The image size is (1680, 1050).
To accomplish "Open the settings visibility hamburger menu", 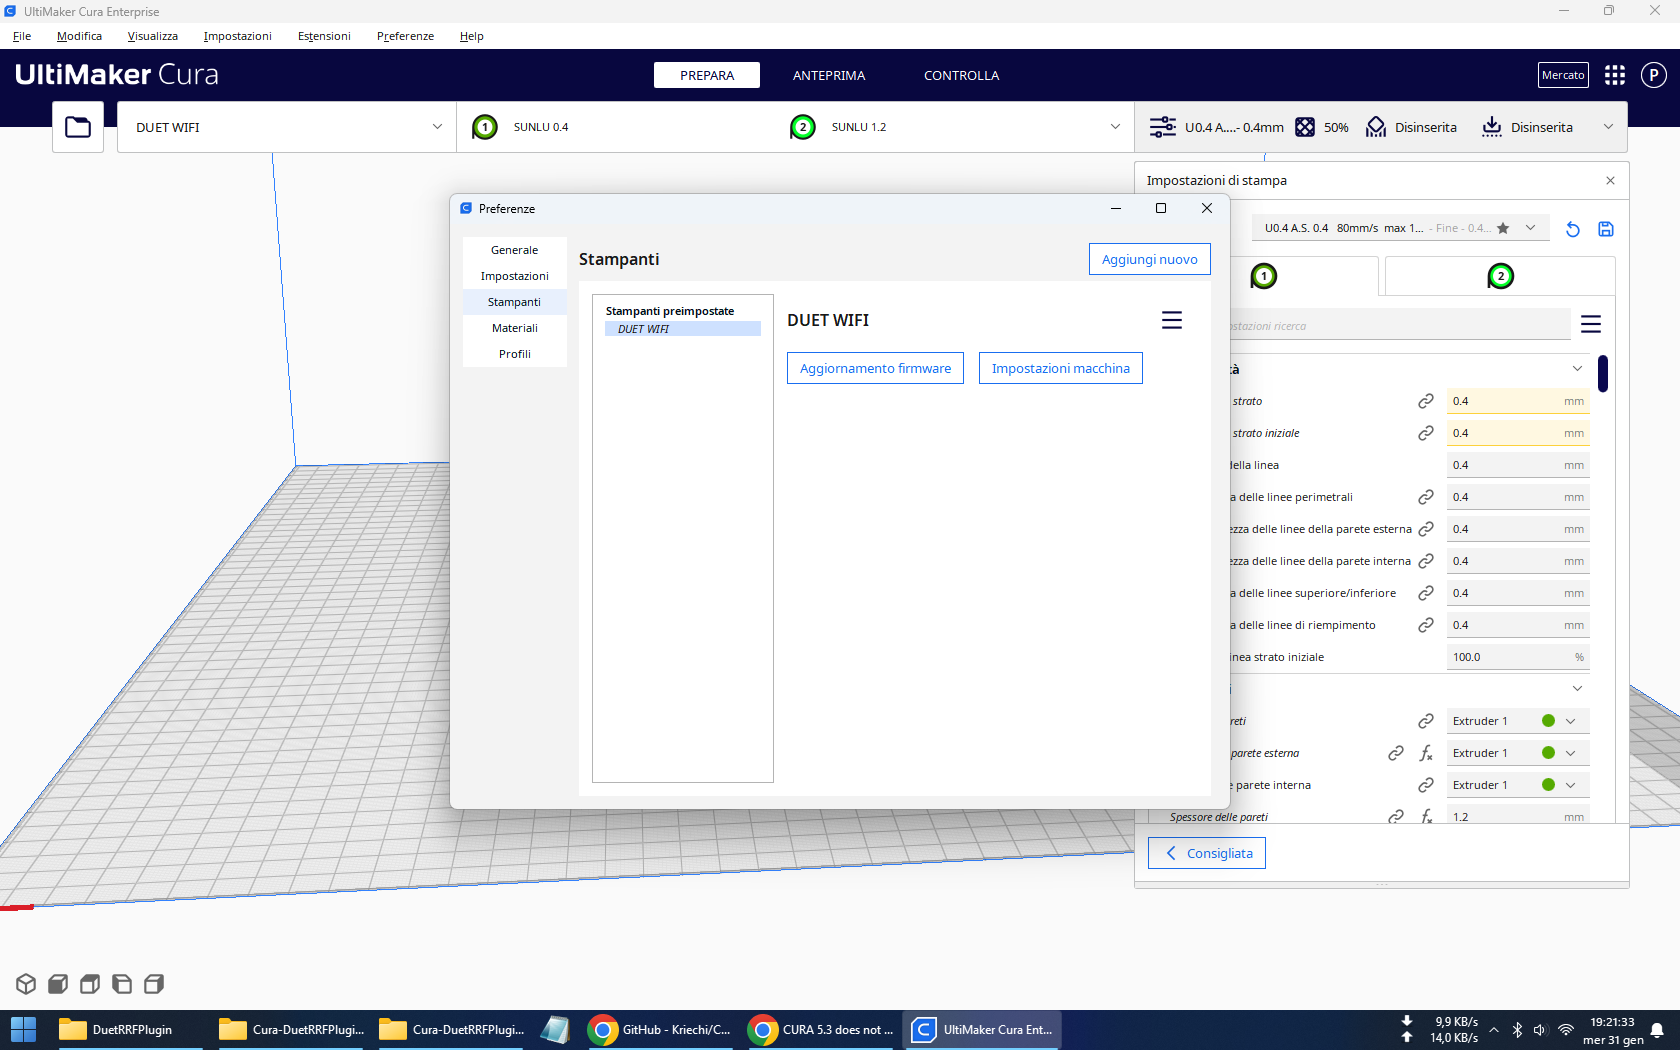I will (x=1591, y=324).
